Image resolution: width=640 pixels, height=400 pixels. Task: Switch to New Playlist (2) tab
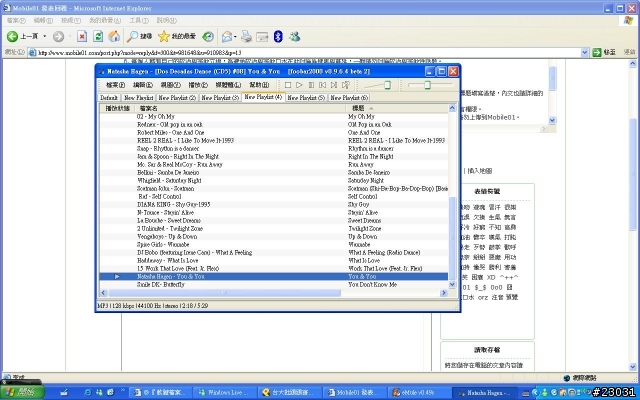click(x=177, y=98)
